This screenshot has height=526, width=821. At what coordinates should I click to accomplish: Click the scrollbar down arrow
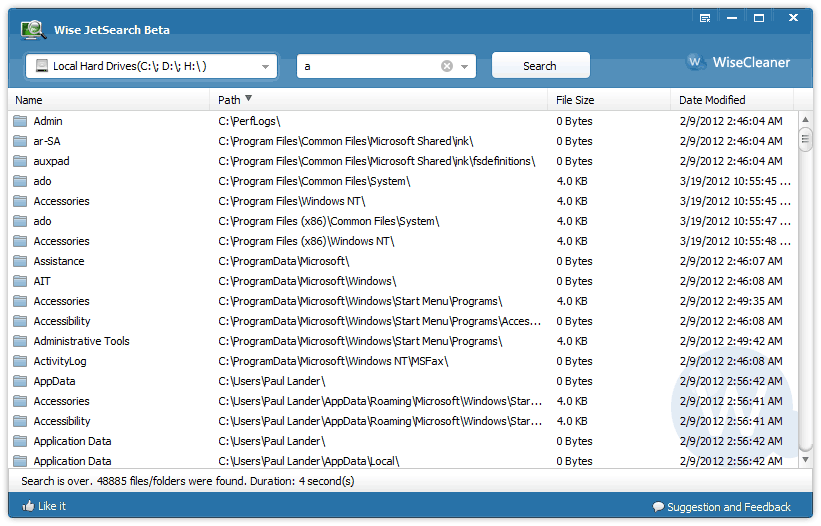pyautogui.click(x=805, y=460)
